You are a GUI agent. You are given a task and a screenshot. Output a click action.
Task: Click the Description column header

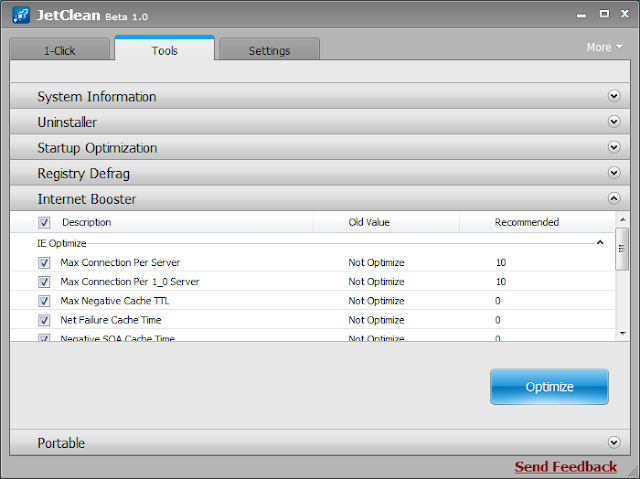tap(87, 222)
